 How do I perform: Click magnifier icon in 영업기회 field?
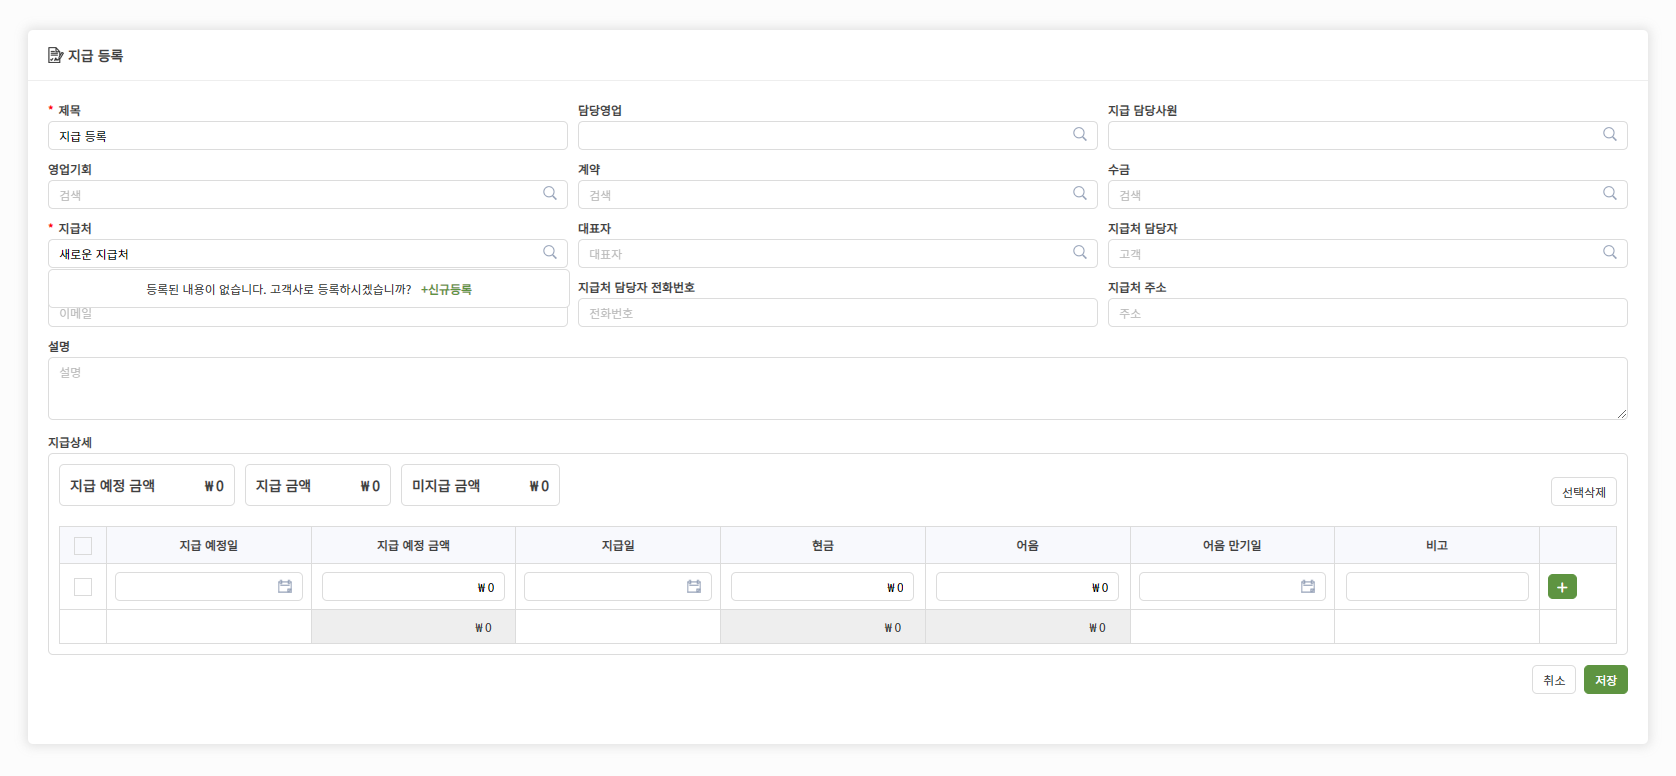tap(550, 194)
